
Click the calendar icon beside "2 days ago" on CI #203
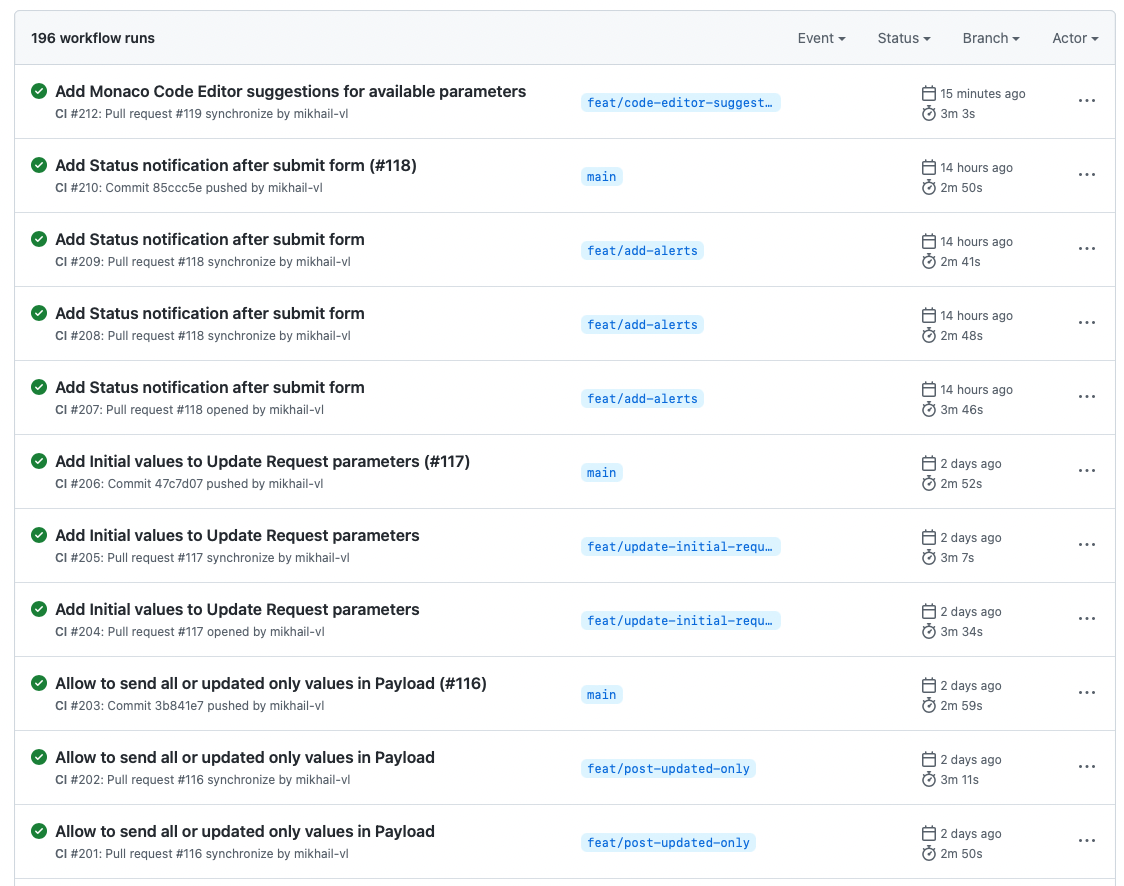click(x=928, y=685)
